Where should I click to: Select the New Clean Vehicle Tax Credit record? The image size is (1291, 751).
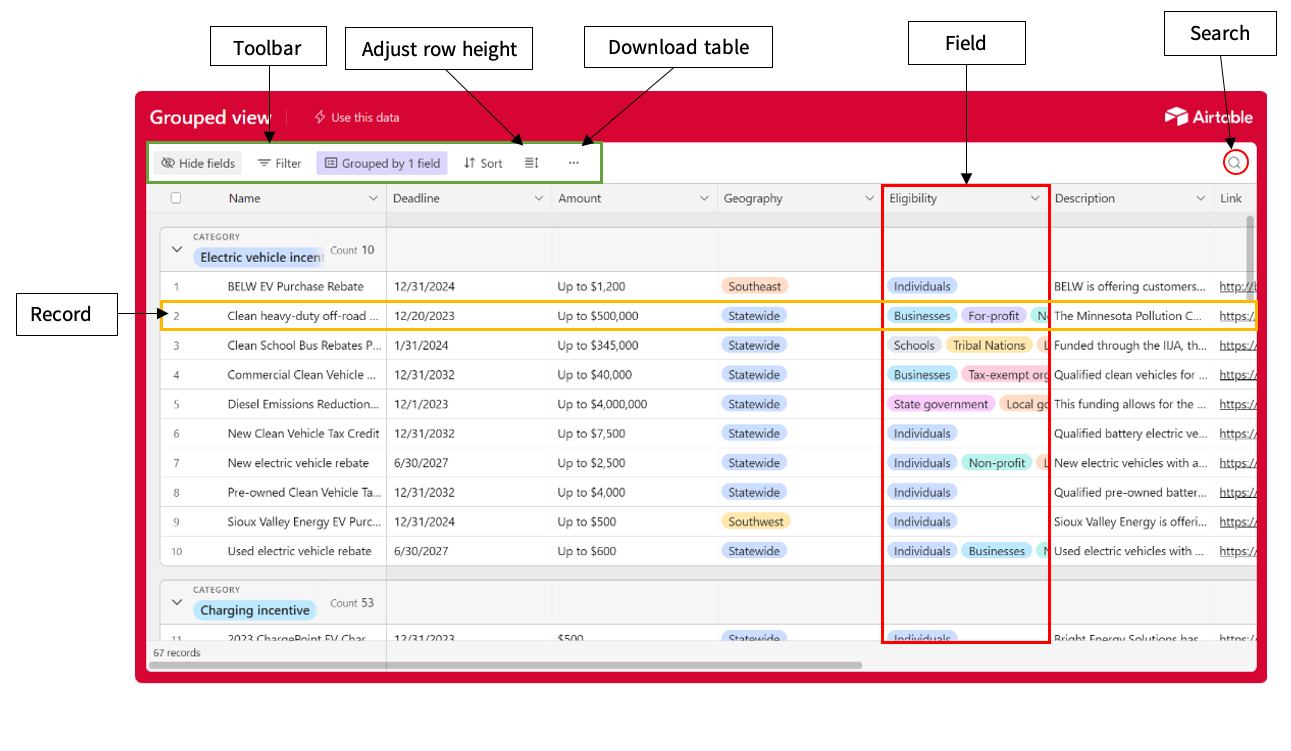click(303, 434)
